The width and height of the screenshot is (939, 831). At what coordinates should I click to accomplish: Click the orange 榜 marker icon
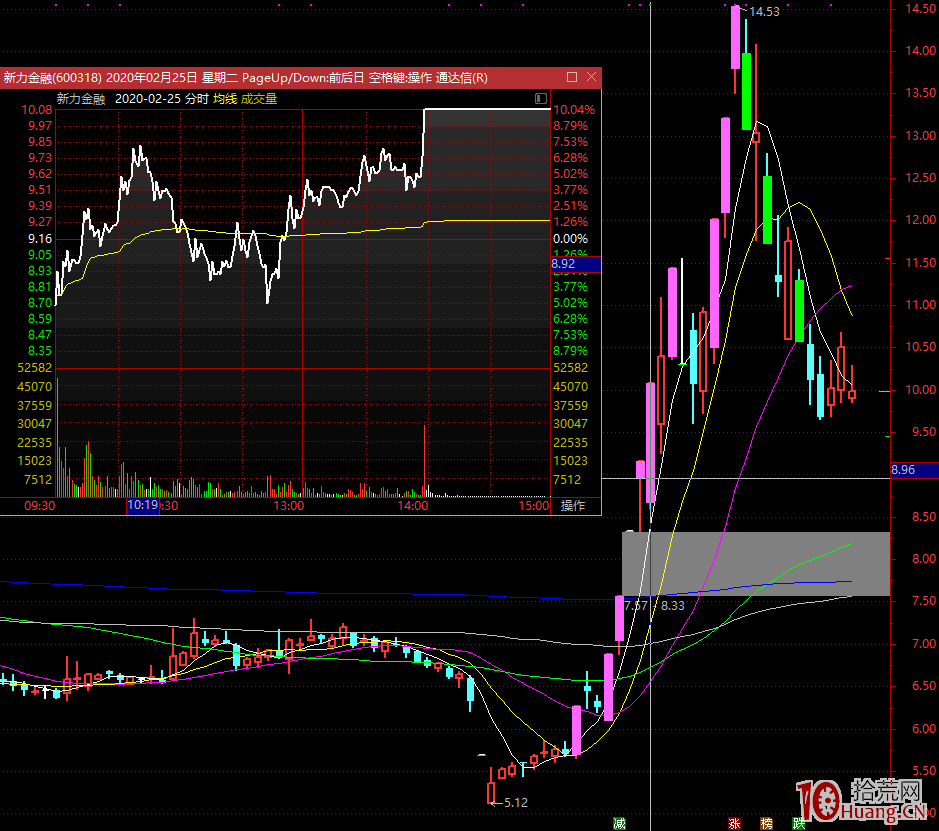(x=767, y=823)
